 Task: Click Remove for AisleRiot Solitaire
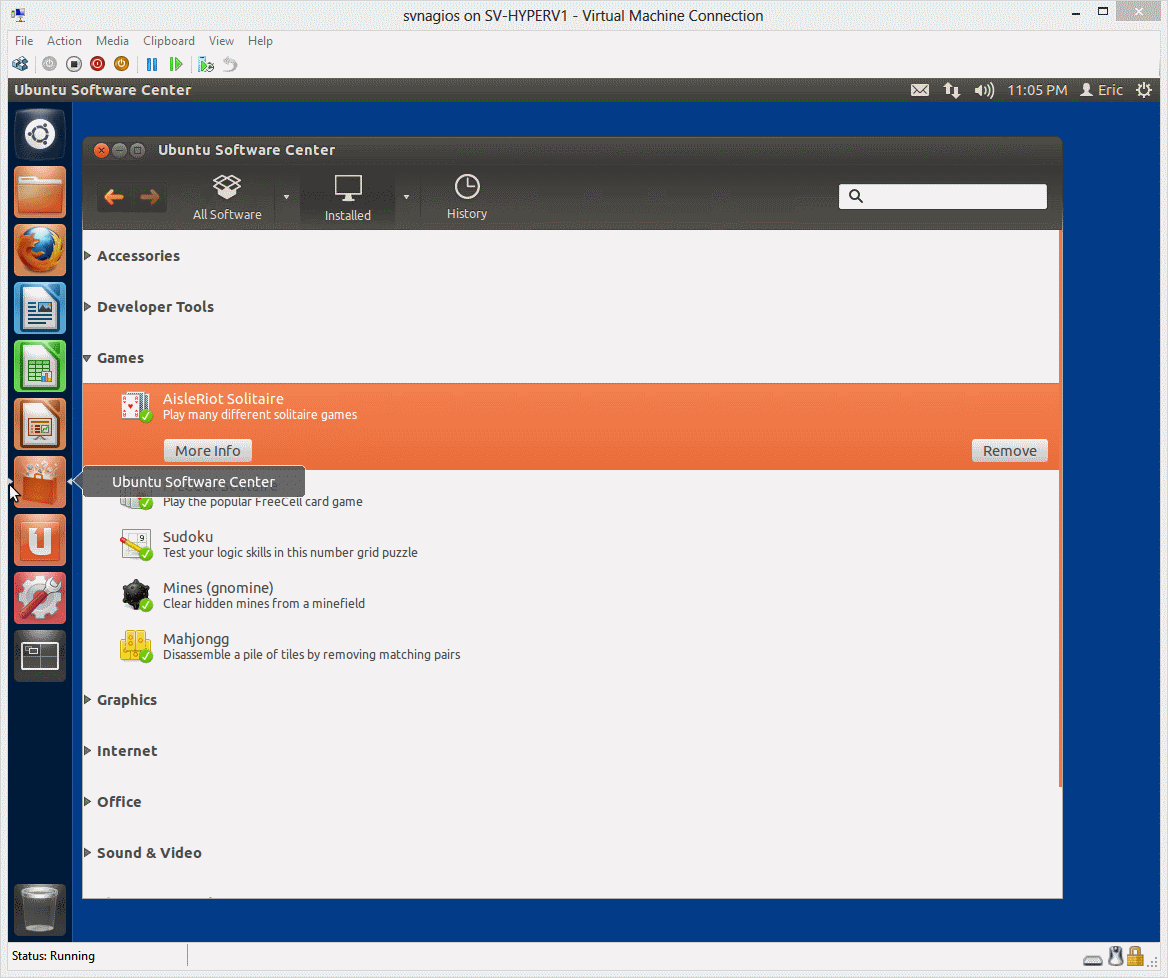click(1009, 451)
